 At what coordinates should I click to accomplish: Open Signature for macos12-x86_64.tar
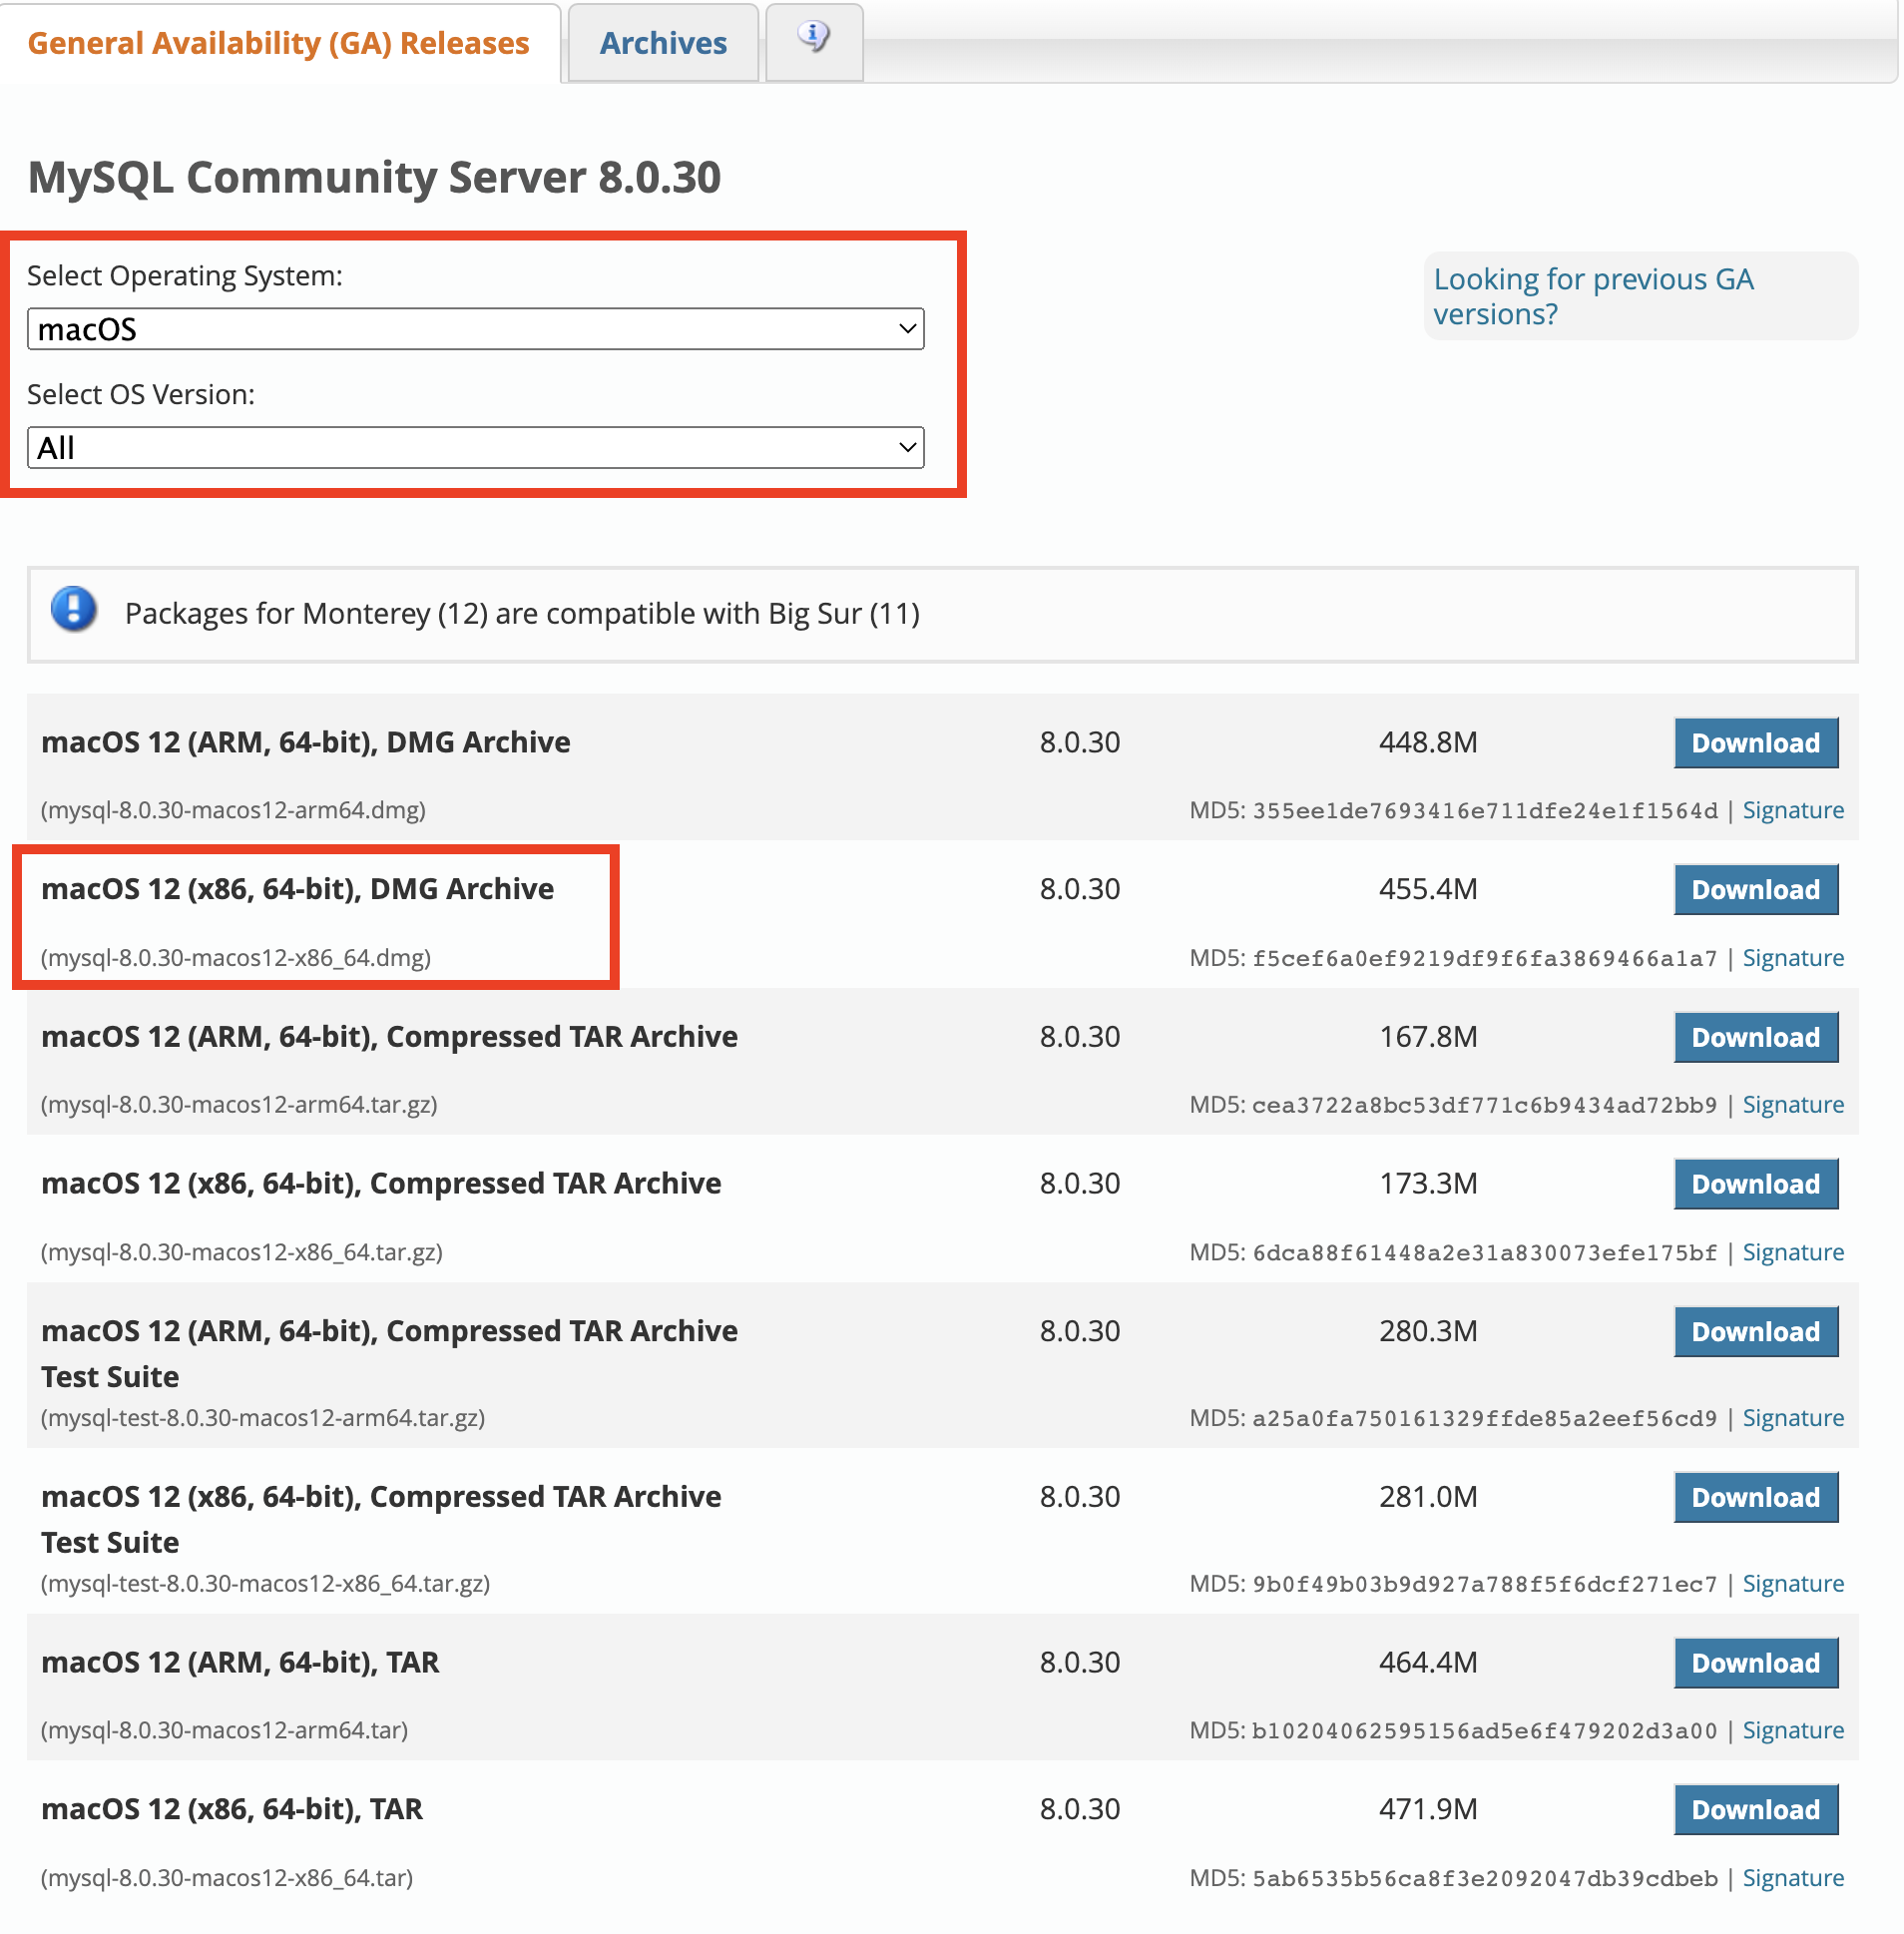point(1794,1880)
